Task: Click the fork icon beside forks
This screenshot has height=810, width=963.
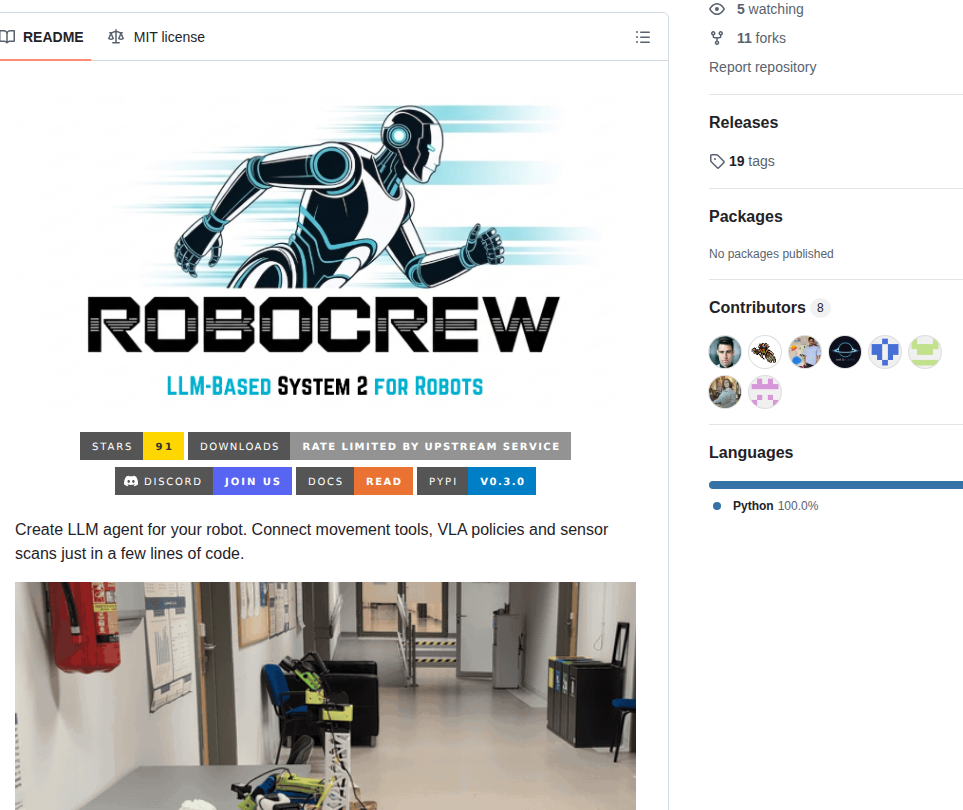Action: [717, 38]
